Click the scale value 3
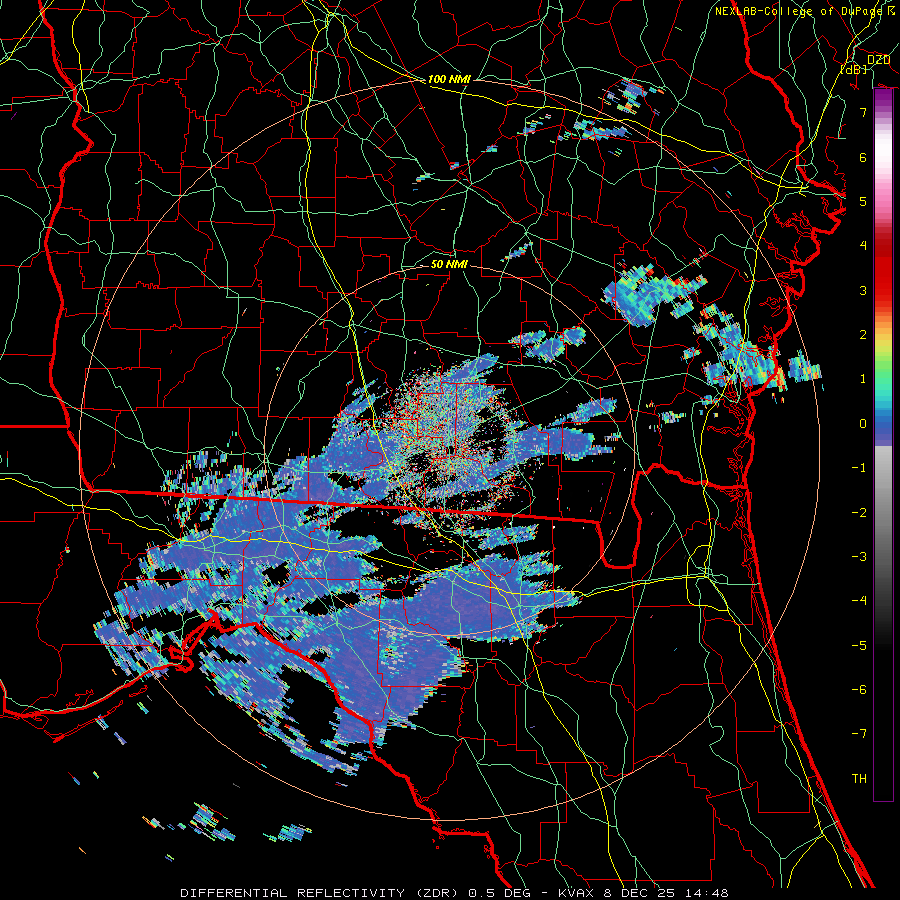This screenshot has height=900, width=900. pos(863,290)
